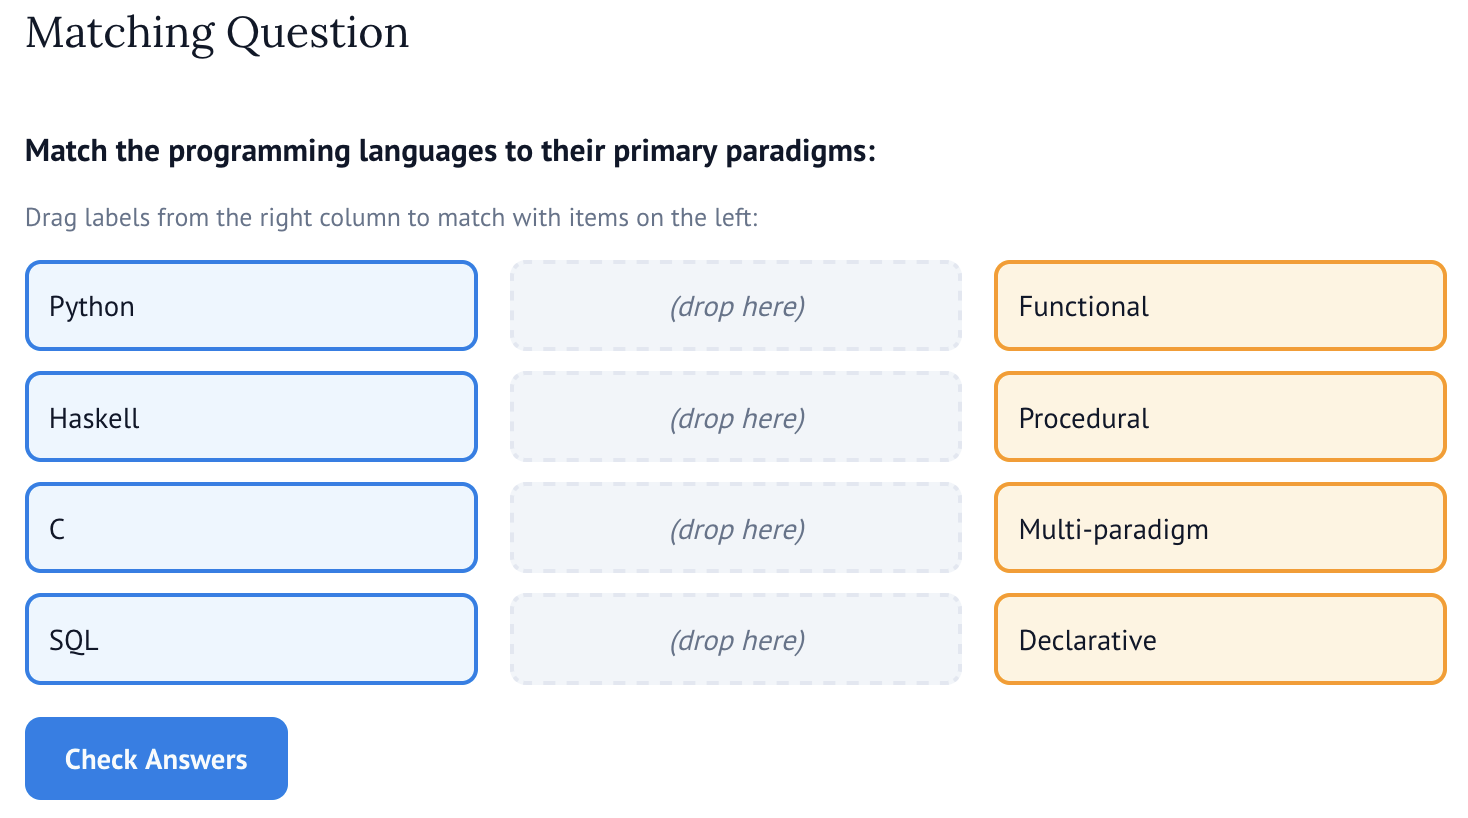Select the Procedural paradigm label
The width and height of the screenshot is (1468, 818).
[x=1220, y=417]
